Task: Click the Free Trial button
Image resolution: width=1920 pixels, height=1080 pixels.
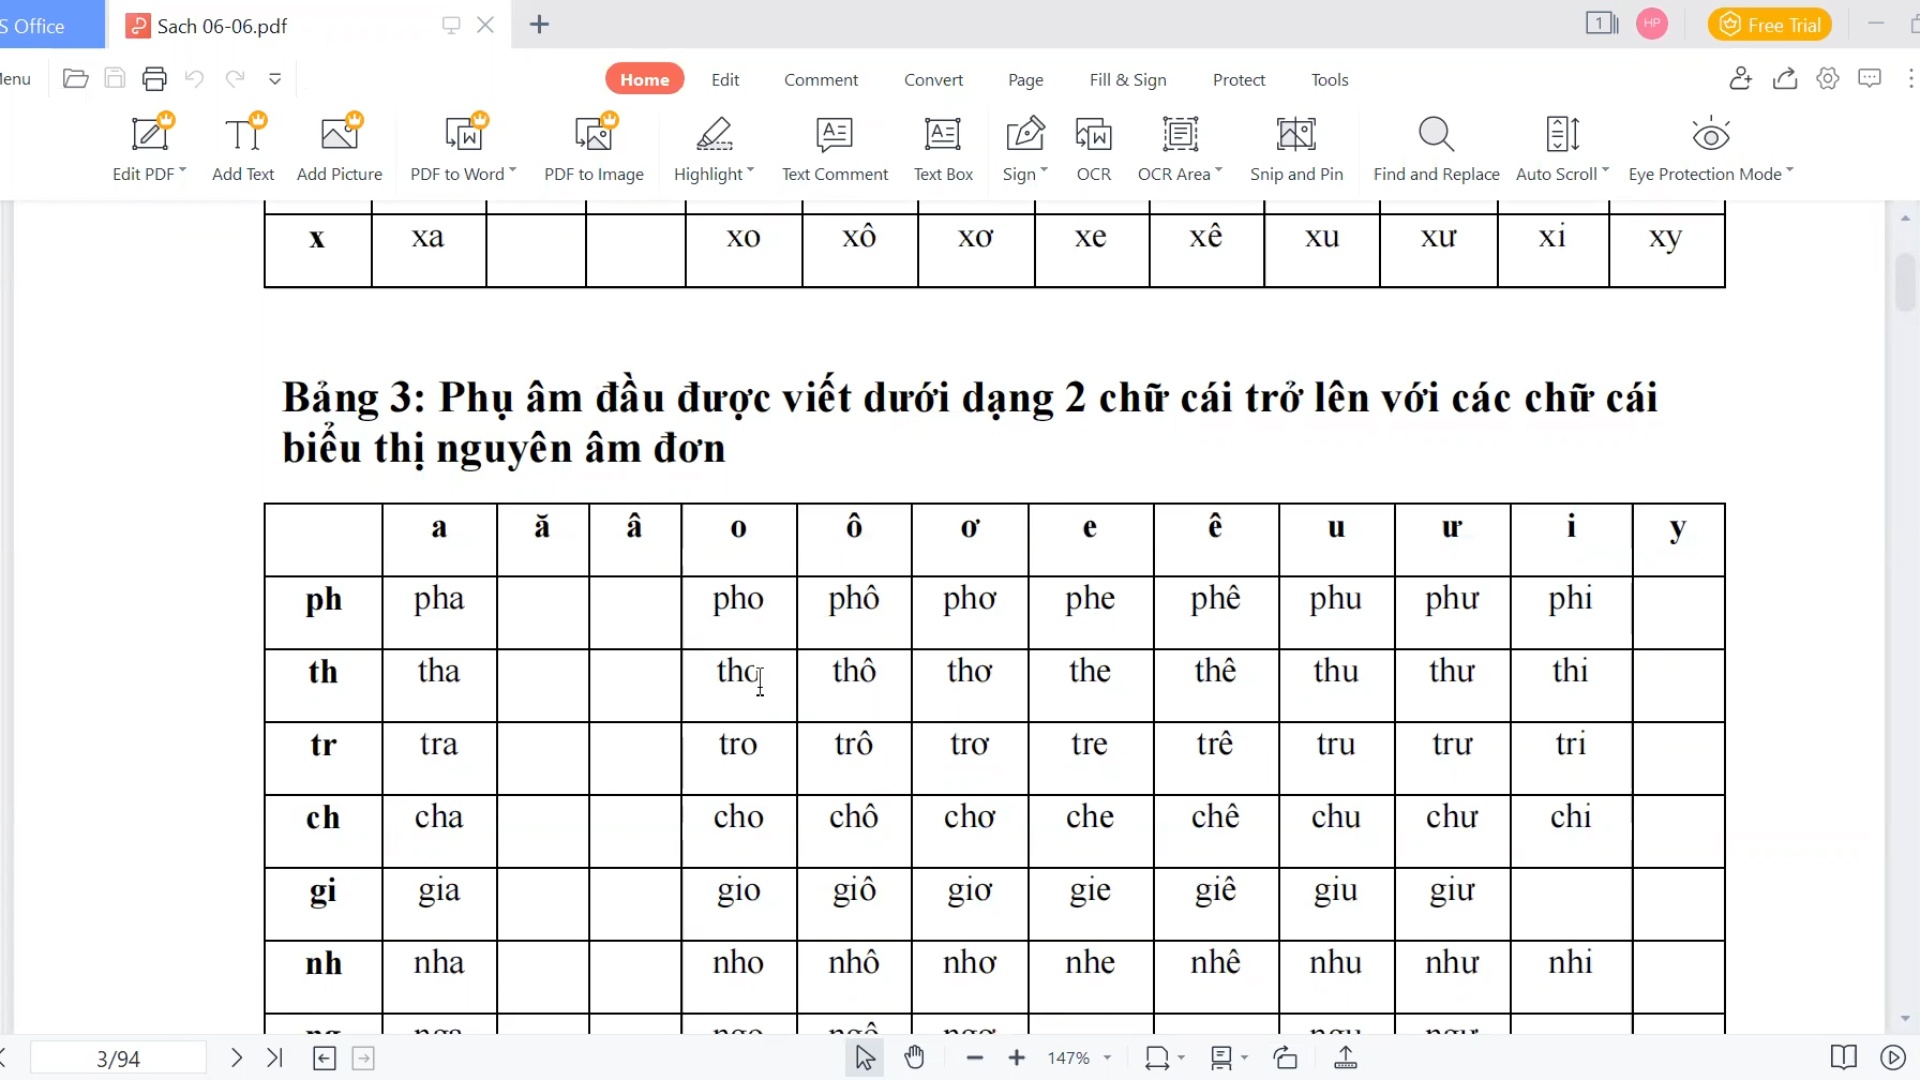Action: pos(1769,24)
